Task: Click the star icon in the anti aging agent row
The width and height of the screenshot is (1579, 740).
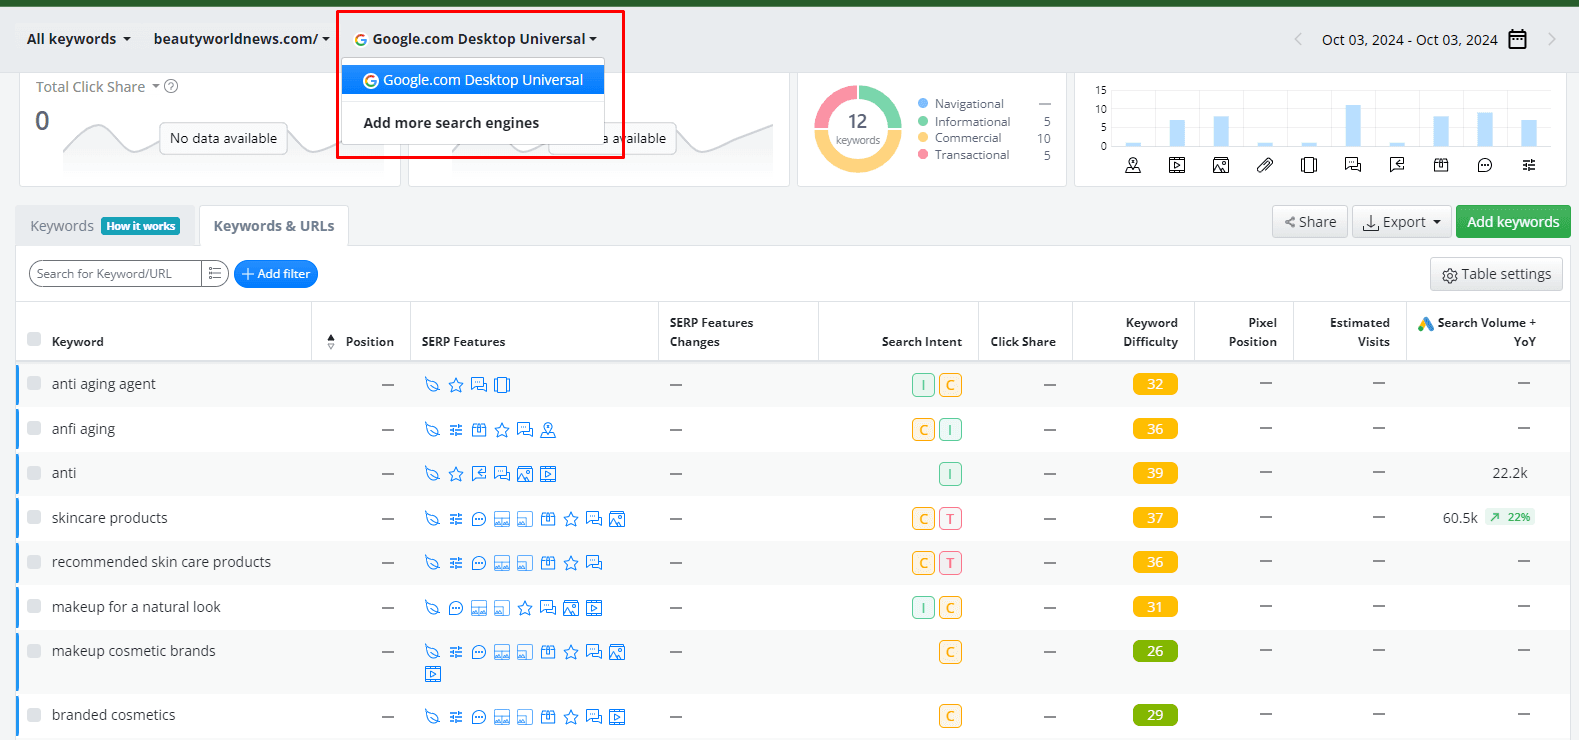Action: point(456,385)
